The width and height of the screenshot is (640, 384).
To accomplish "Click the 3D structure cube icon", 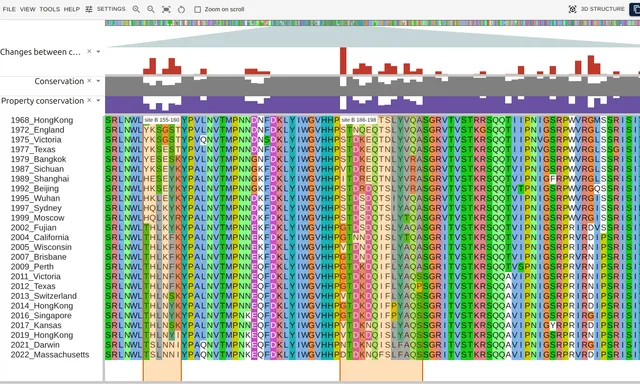I will click(x=572, y=9).
